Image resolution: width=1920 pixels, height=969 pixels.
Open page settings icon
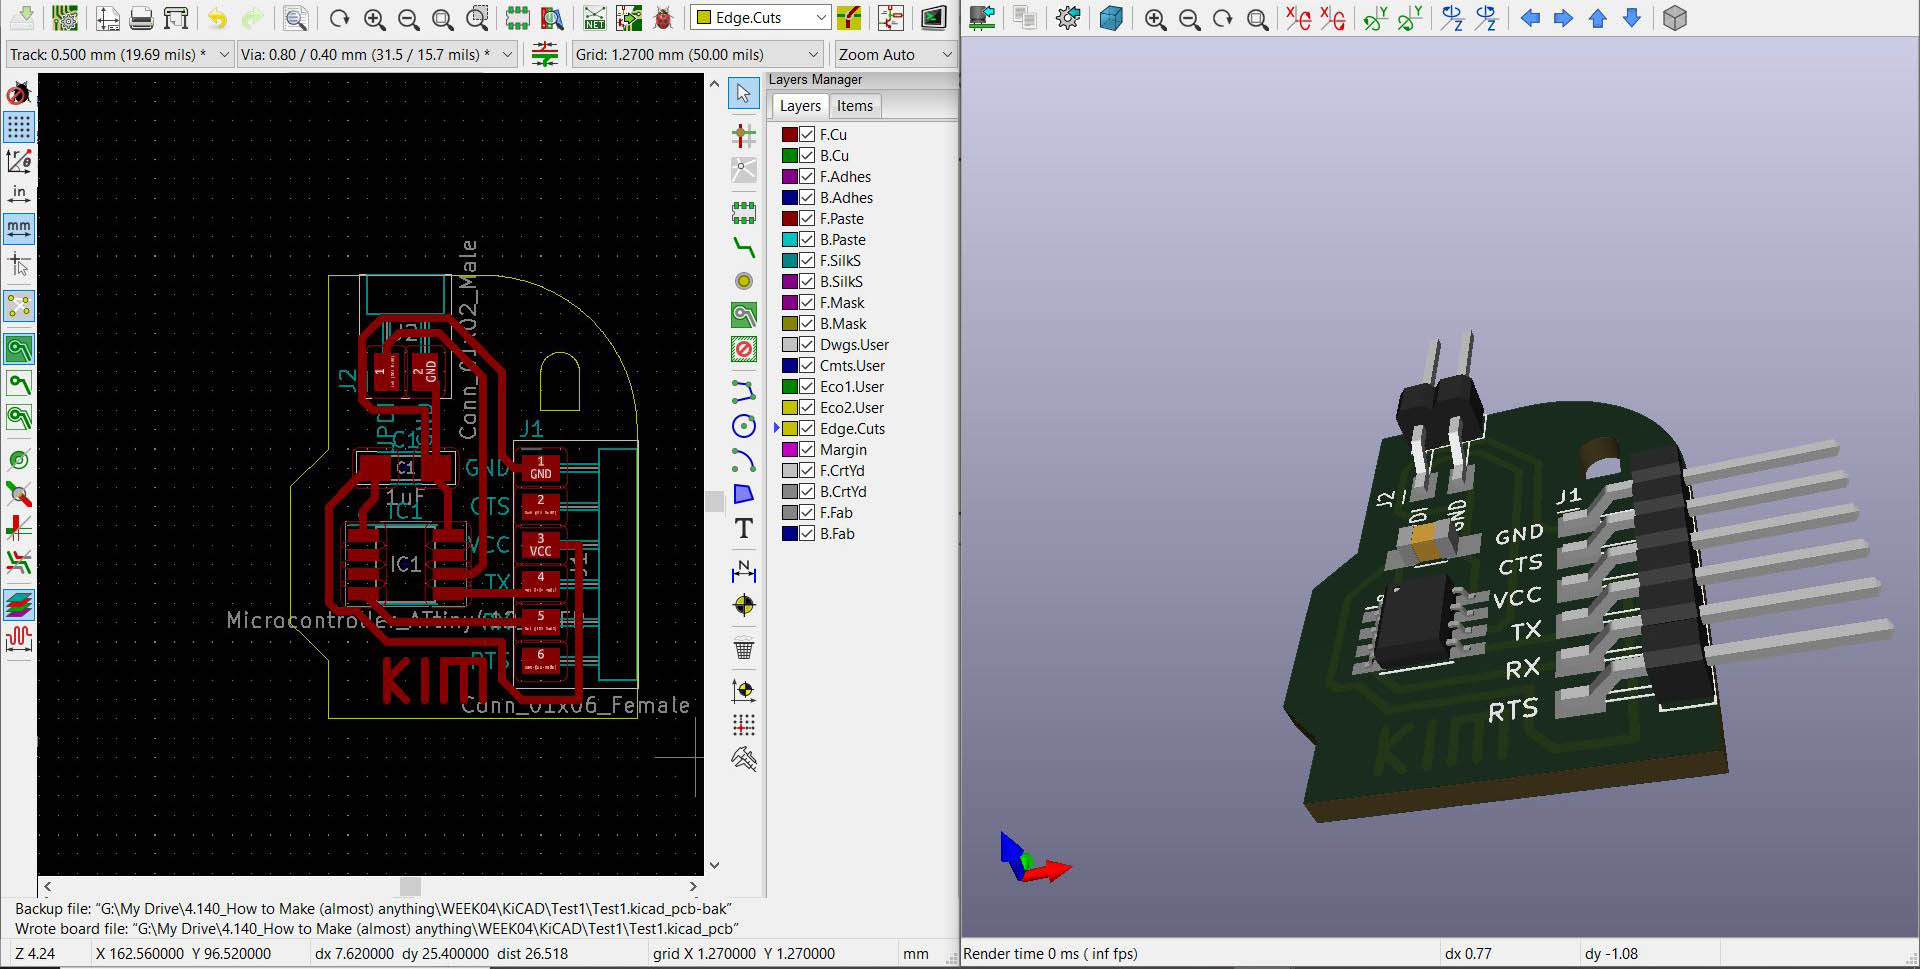click(107, 18)
